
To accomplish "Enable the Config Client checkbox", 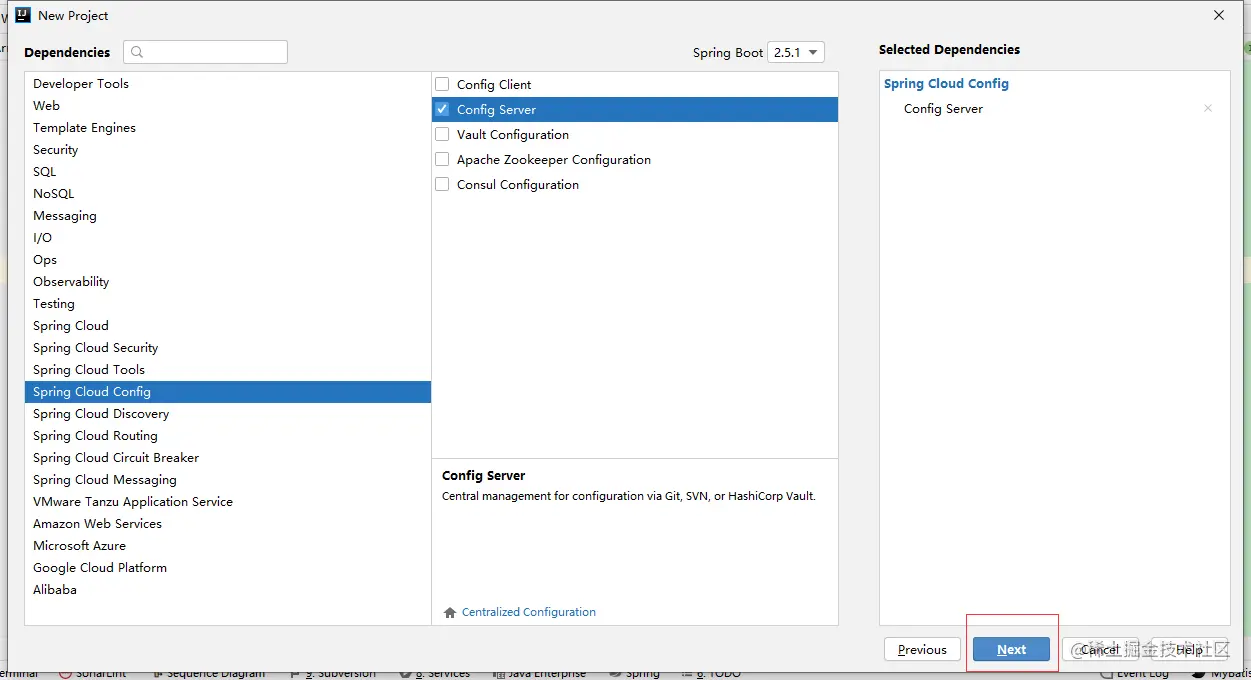I will [442, 84].
